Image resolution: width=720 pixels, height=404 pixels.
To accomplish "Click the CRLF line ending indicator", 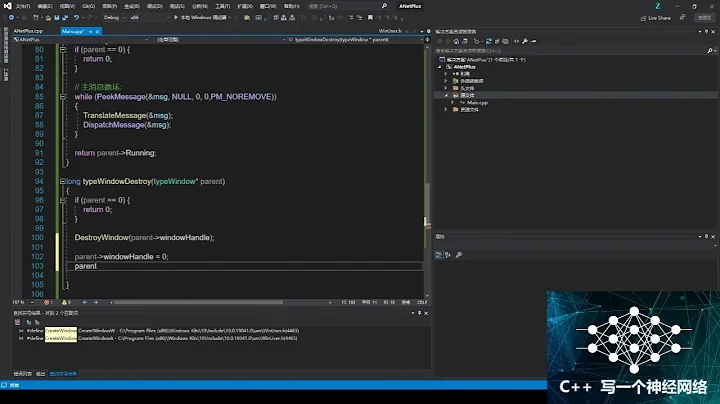I will [x=422, y=302].
